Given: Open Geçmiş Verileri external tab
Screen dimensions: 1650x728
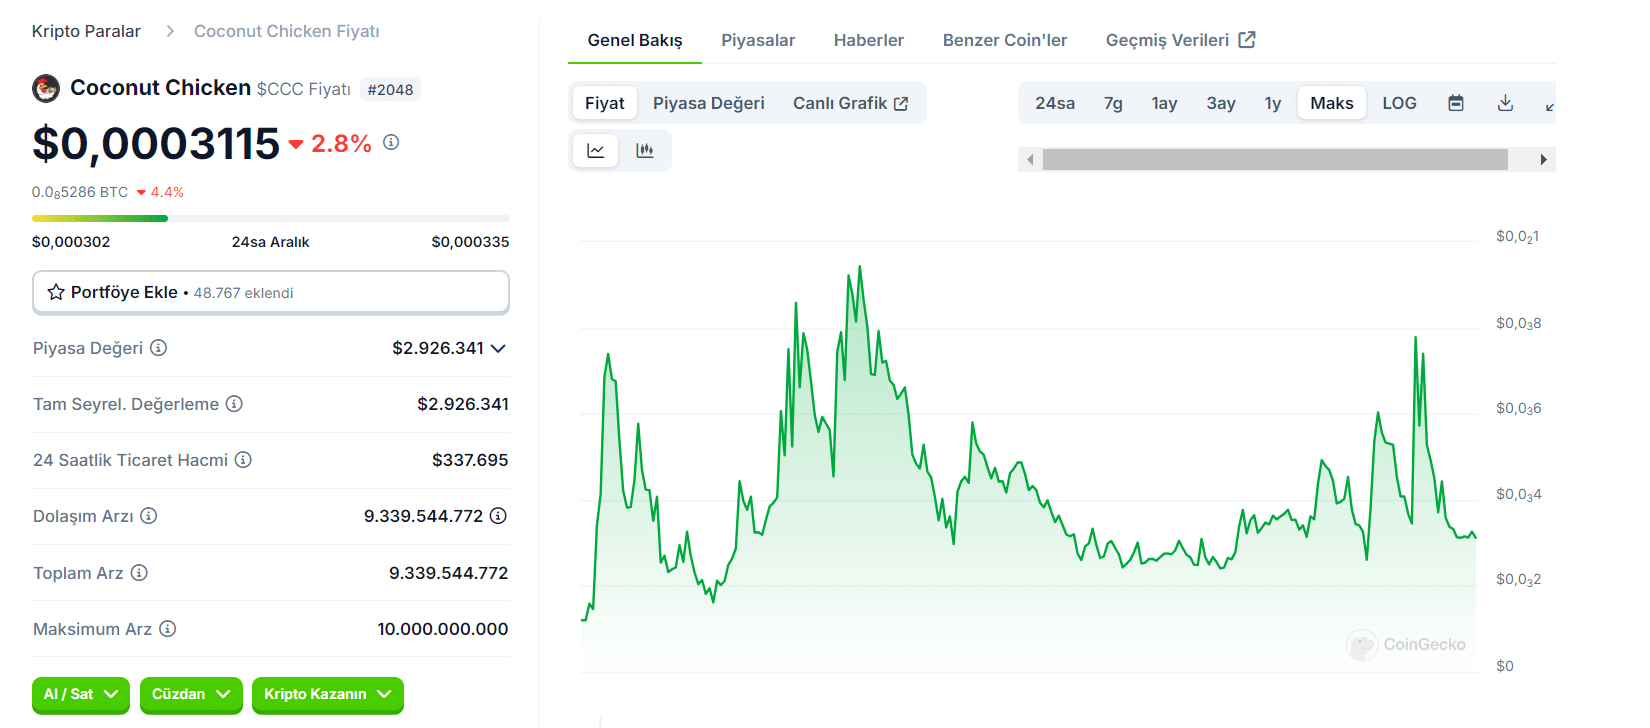Looking at the screenshot, I should pos(1181,40).
